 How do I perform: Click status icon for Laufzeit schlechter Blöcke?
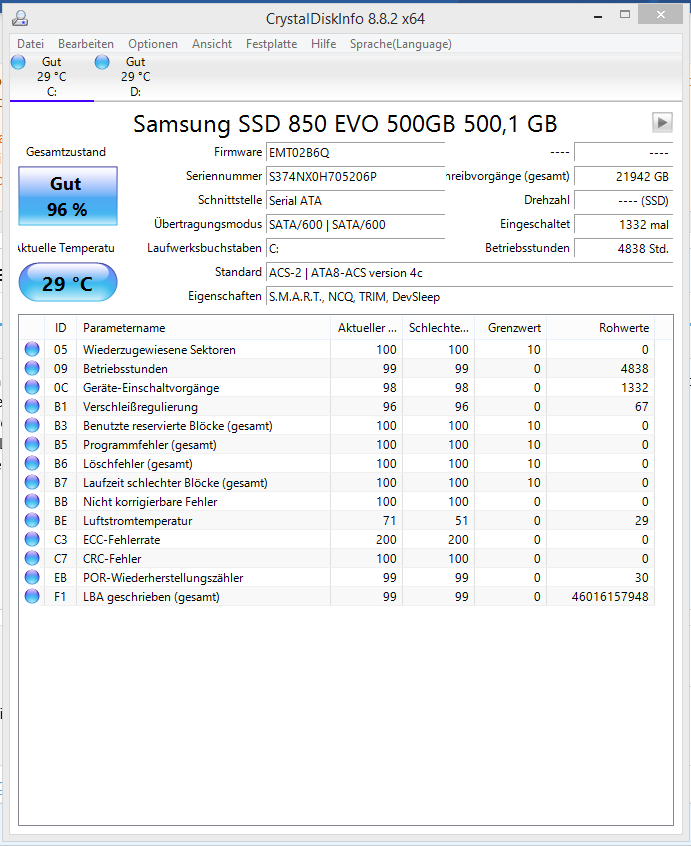coord(32,482)
